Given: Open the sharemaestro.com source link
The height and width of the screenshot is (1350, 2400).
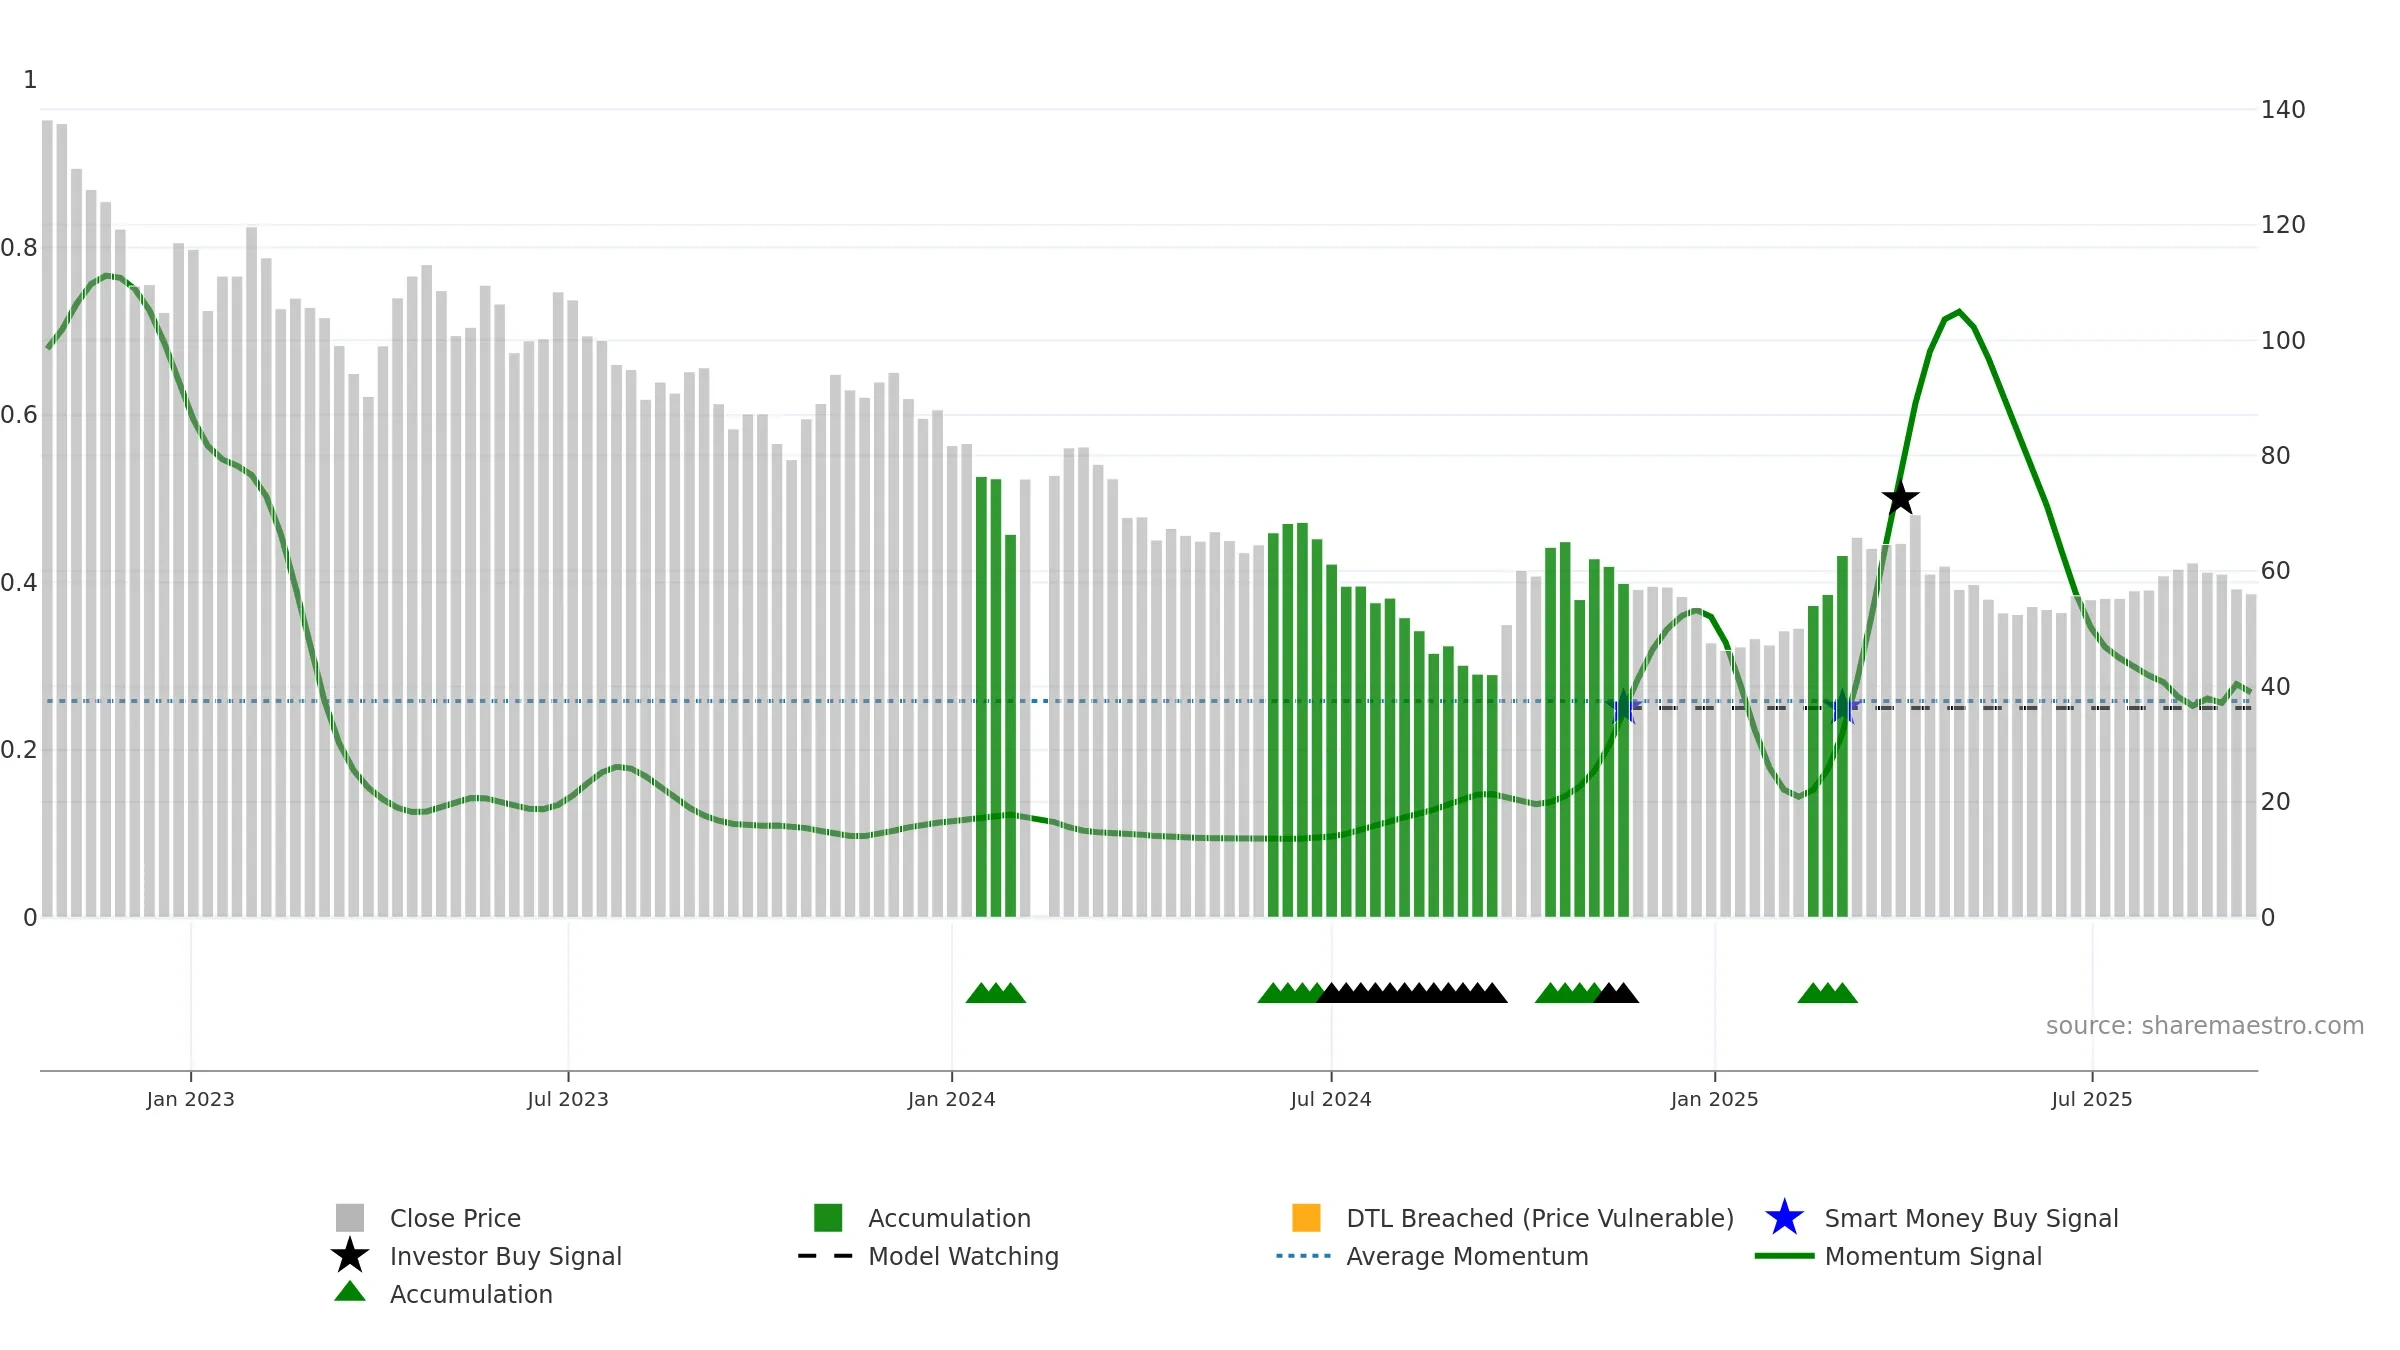Looking at the screenshot, I should (x=2205, y=1026).
